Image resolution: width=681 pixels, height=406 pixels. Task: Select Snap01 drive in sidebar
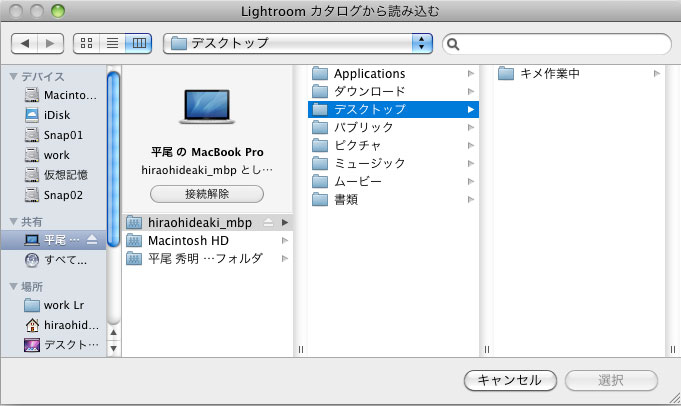pyautogui.click(x=53, y=135)
